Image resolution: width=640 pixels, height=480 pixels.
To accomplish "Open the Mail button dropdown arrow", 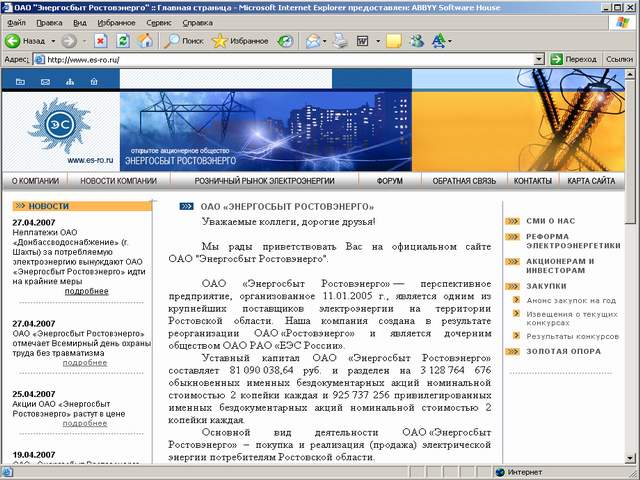I will pos(324,41).
